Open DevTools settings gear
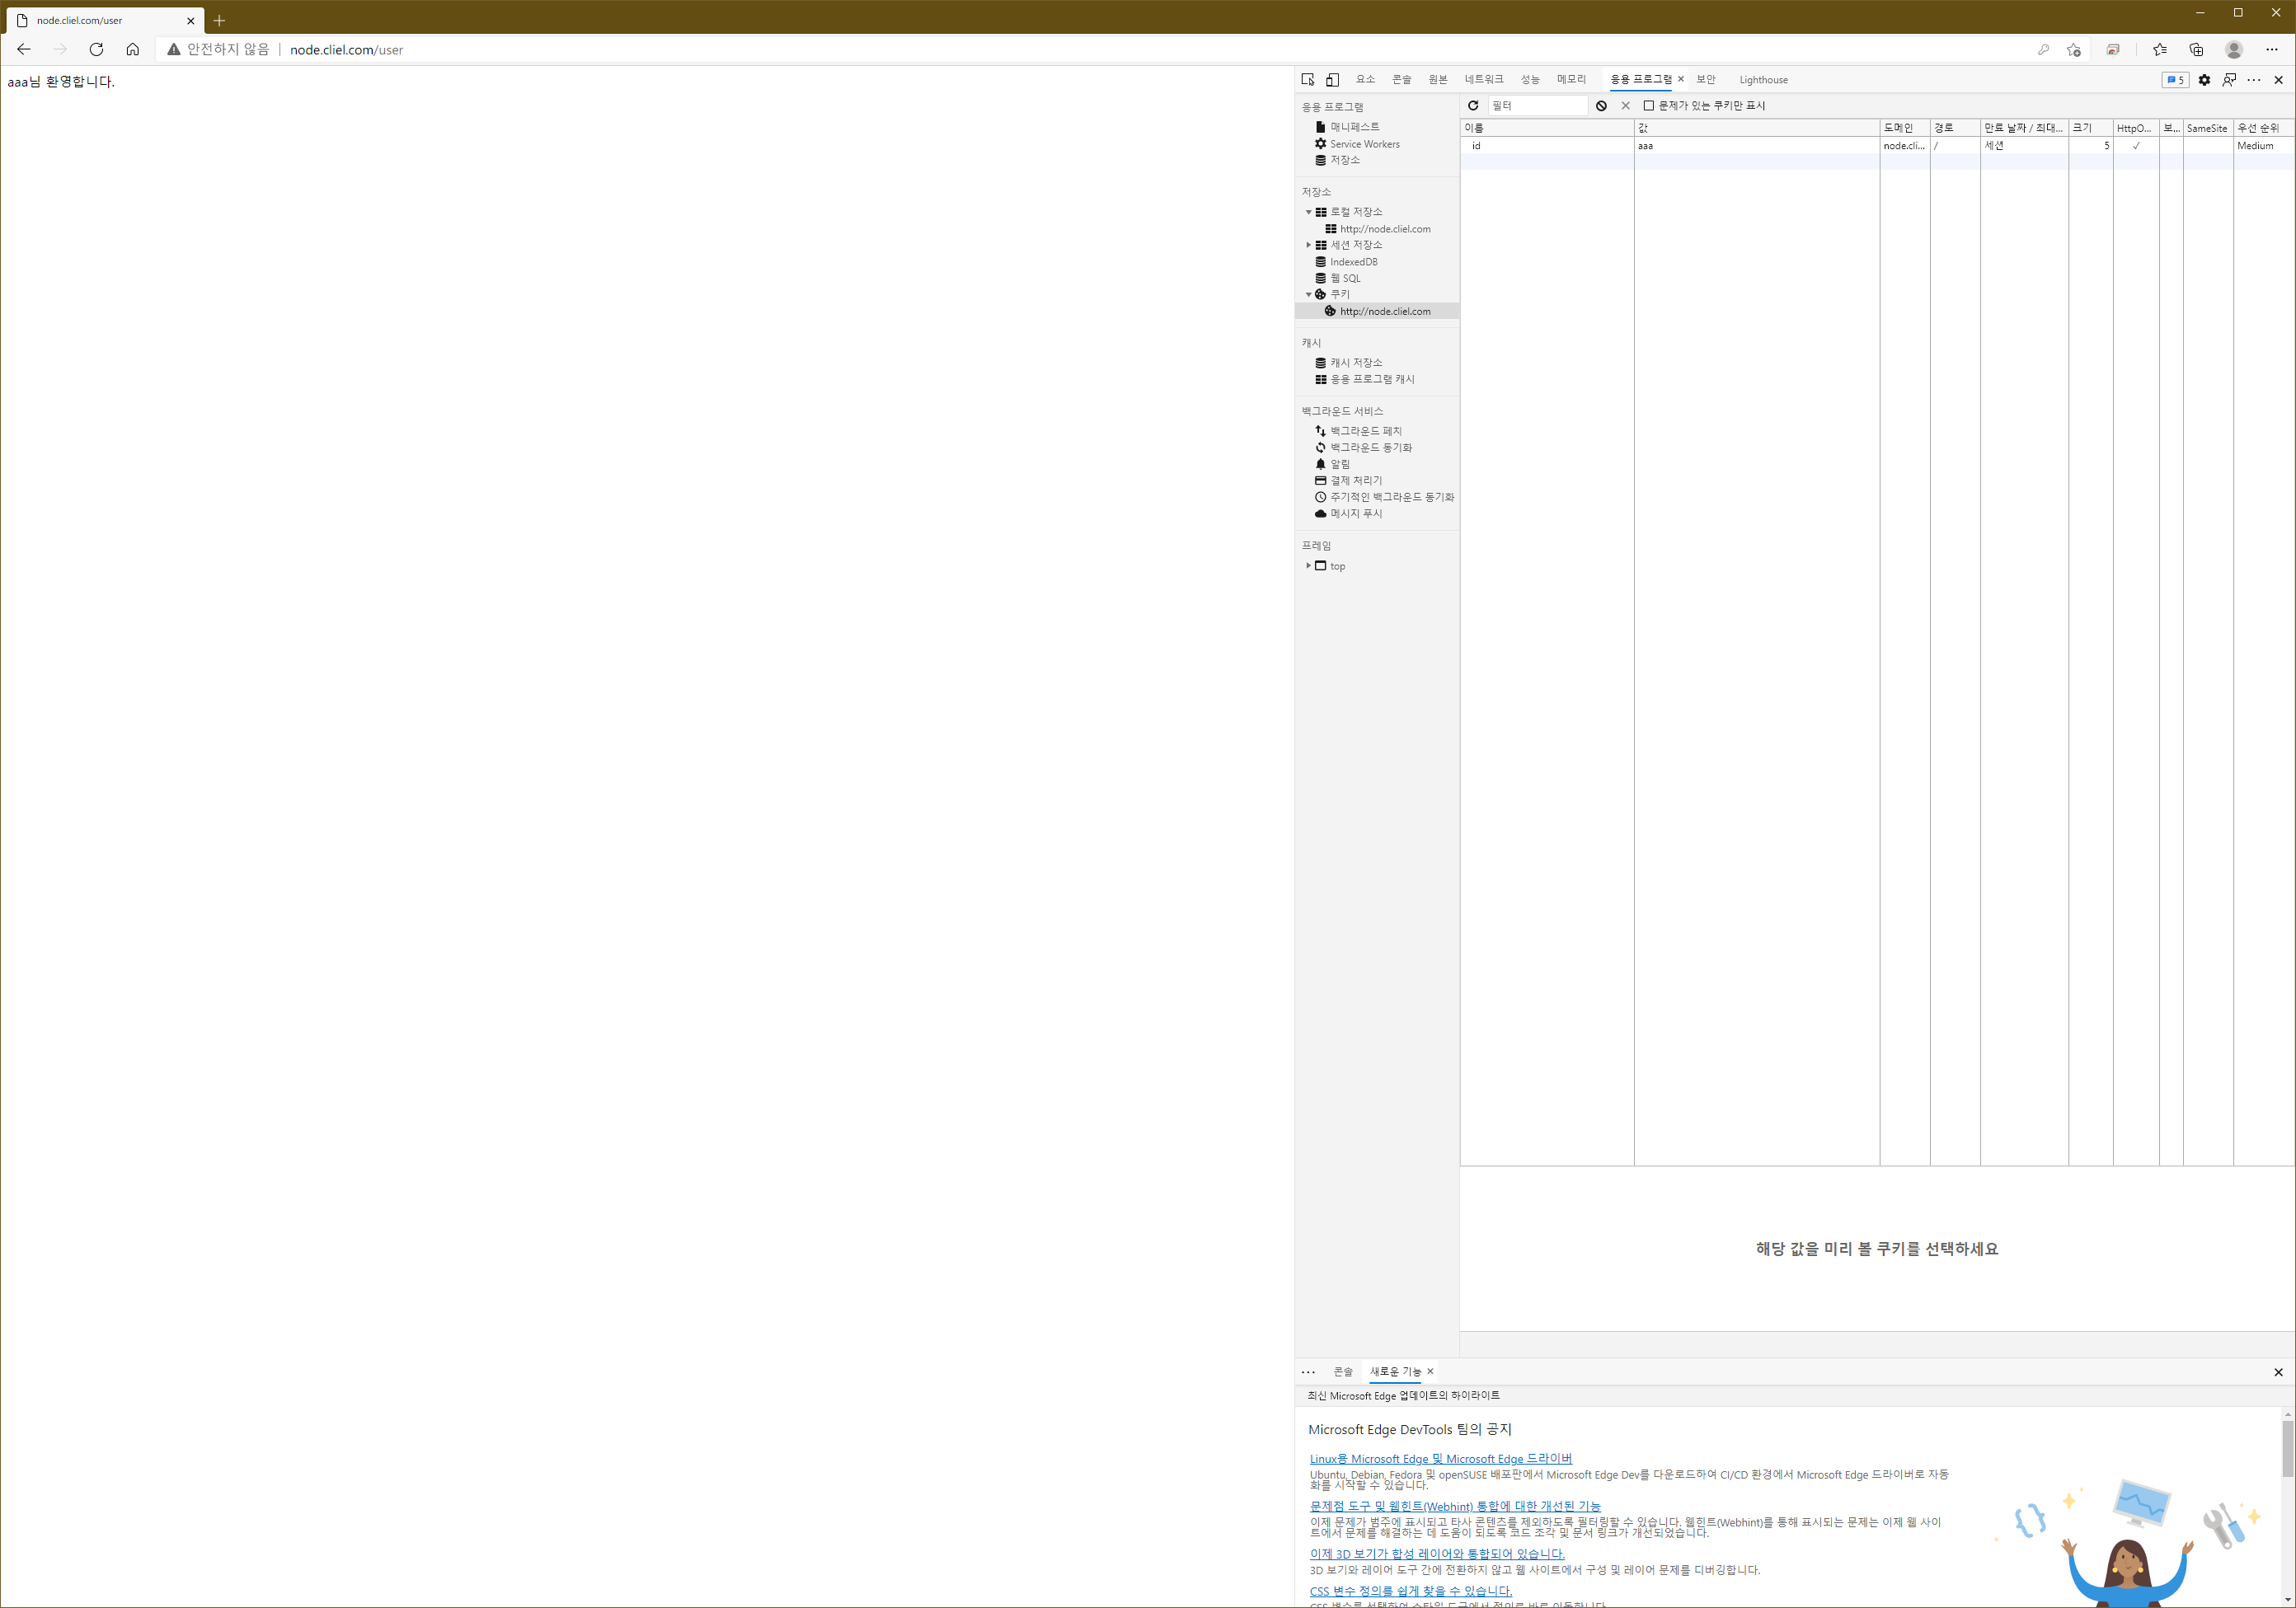 pos(2204,80)
